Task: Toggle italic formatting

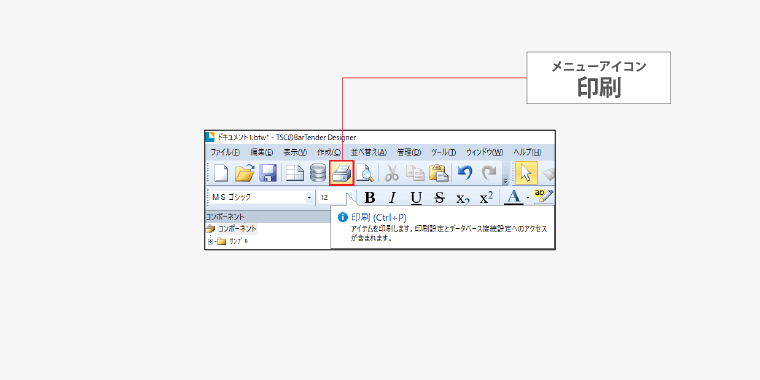Action: tap(393, 198)
